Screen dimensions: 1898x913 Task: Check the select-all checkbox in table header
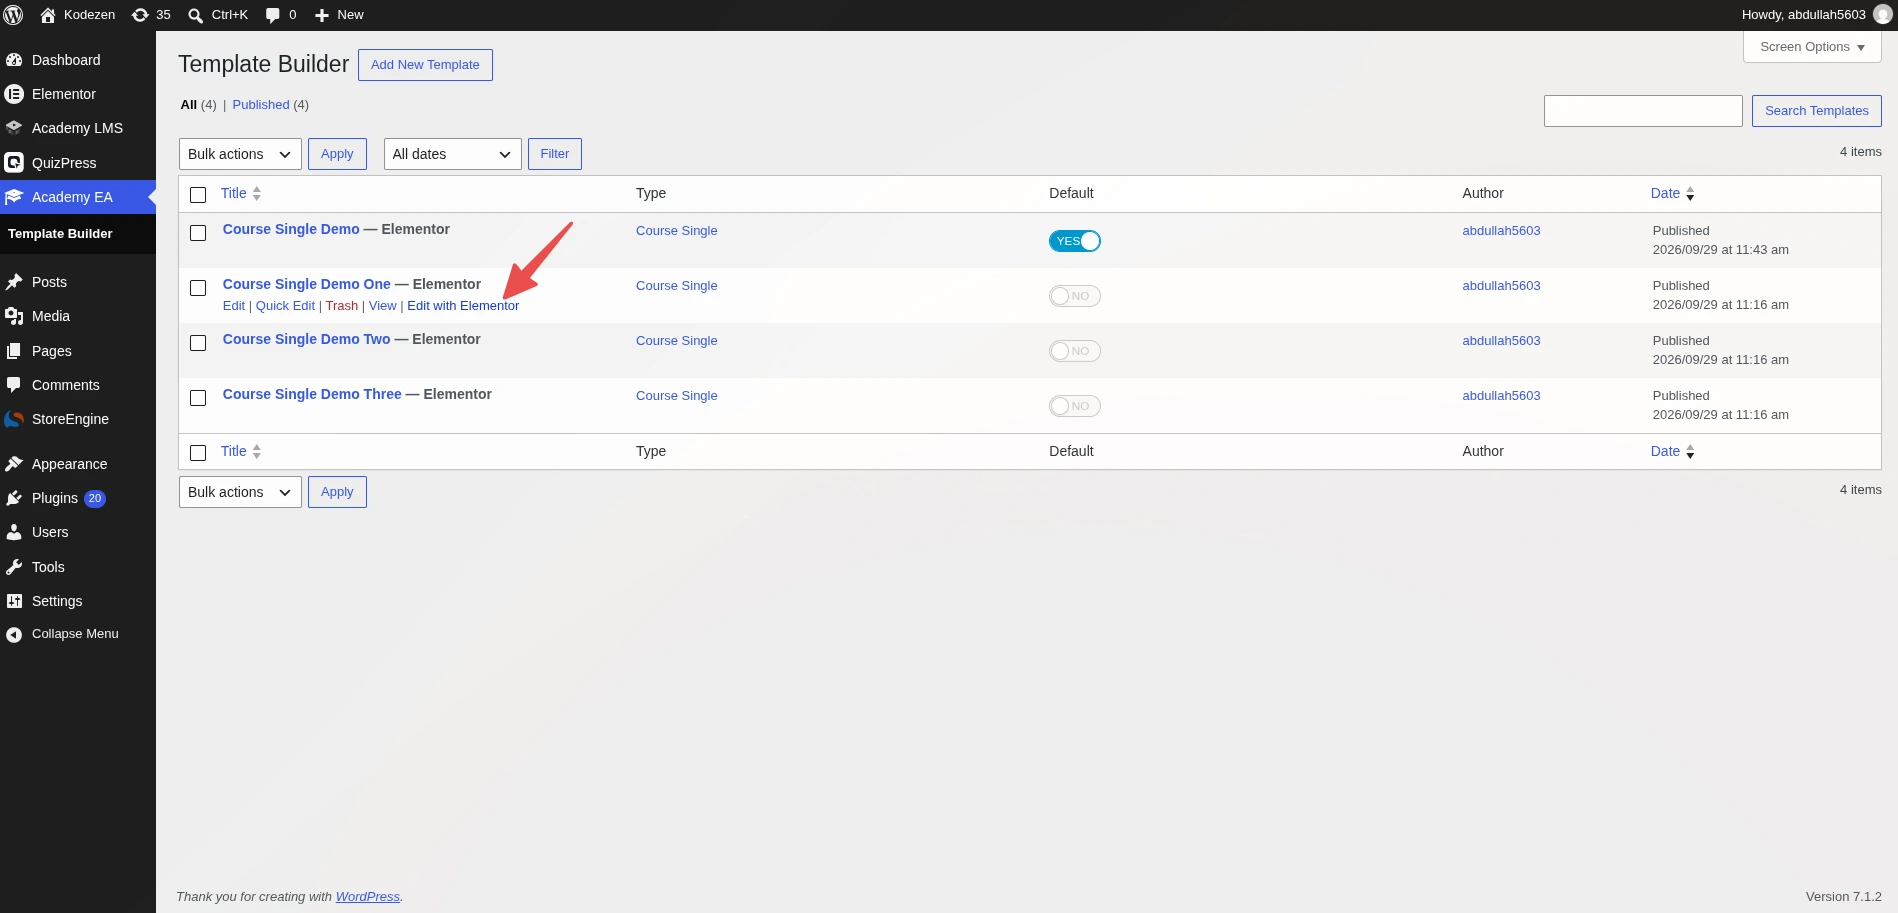pos(198,195)
